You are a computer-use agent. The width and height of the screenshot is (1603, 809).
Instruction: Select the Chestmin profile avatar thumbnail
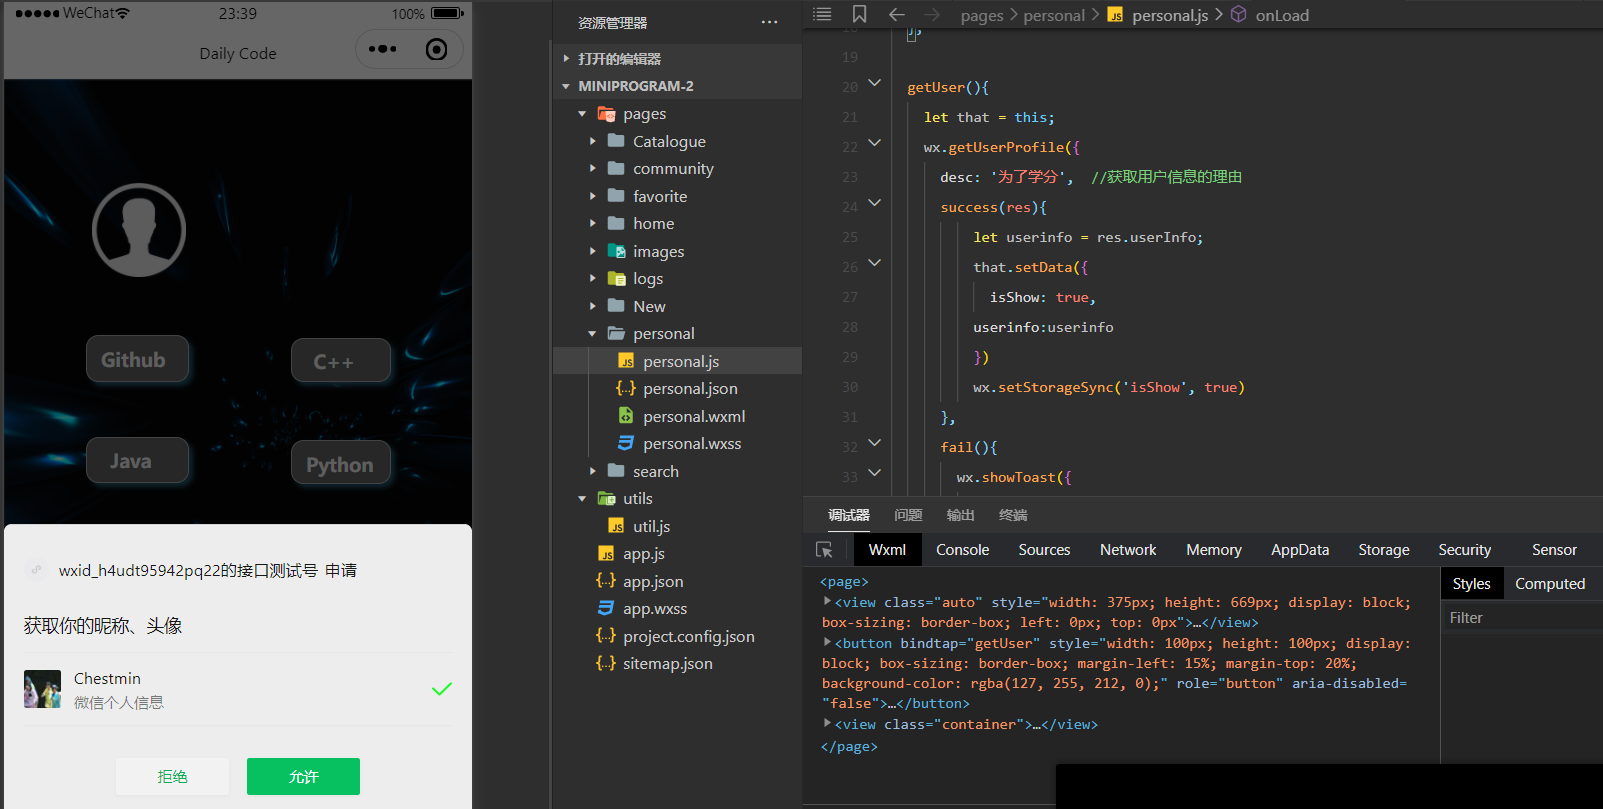tap(42, 689)
